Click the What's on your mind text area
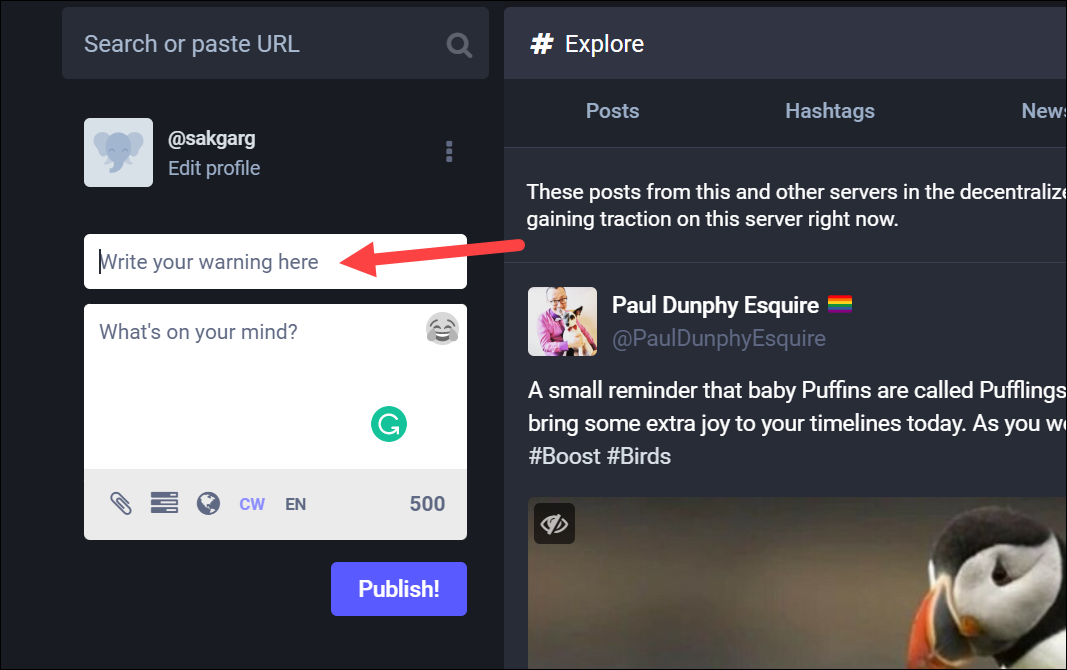The height and width of the screenshot is (670, 1067). (x=276, y=386)
